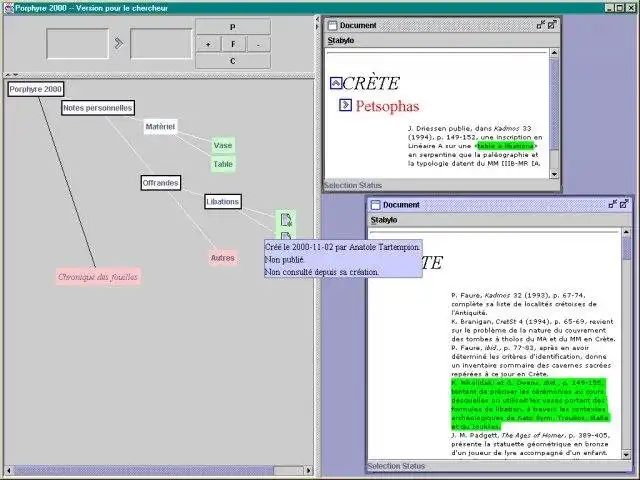This screenshot has width=640, height=480.
Task: Click the collapse arrows above the graph panel
Action: tap(11, 75)
